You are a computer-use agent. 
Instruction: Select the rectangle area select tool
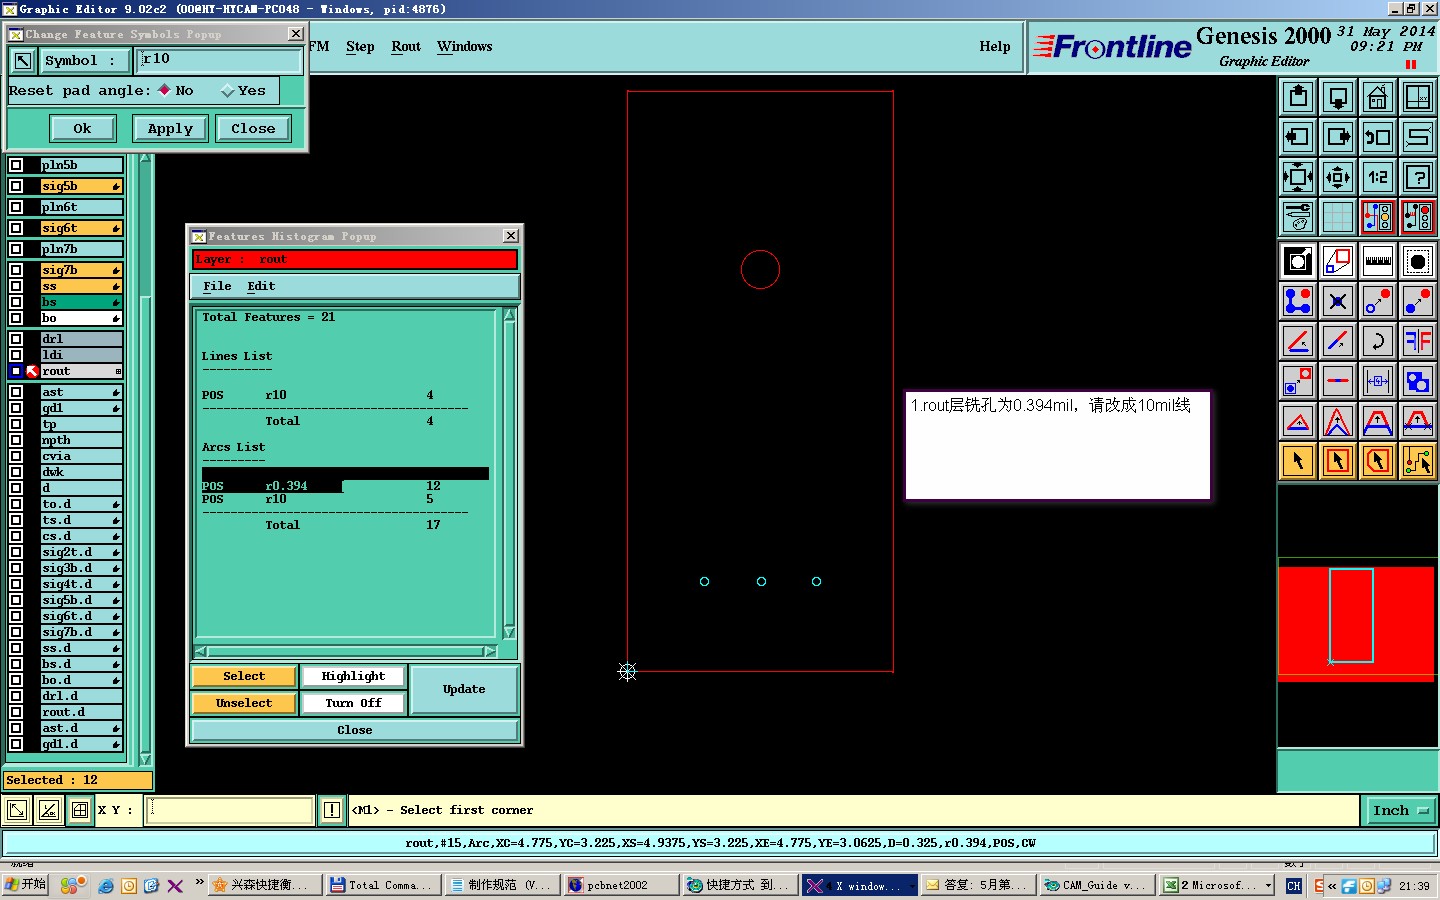1338,461
